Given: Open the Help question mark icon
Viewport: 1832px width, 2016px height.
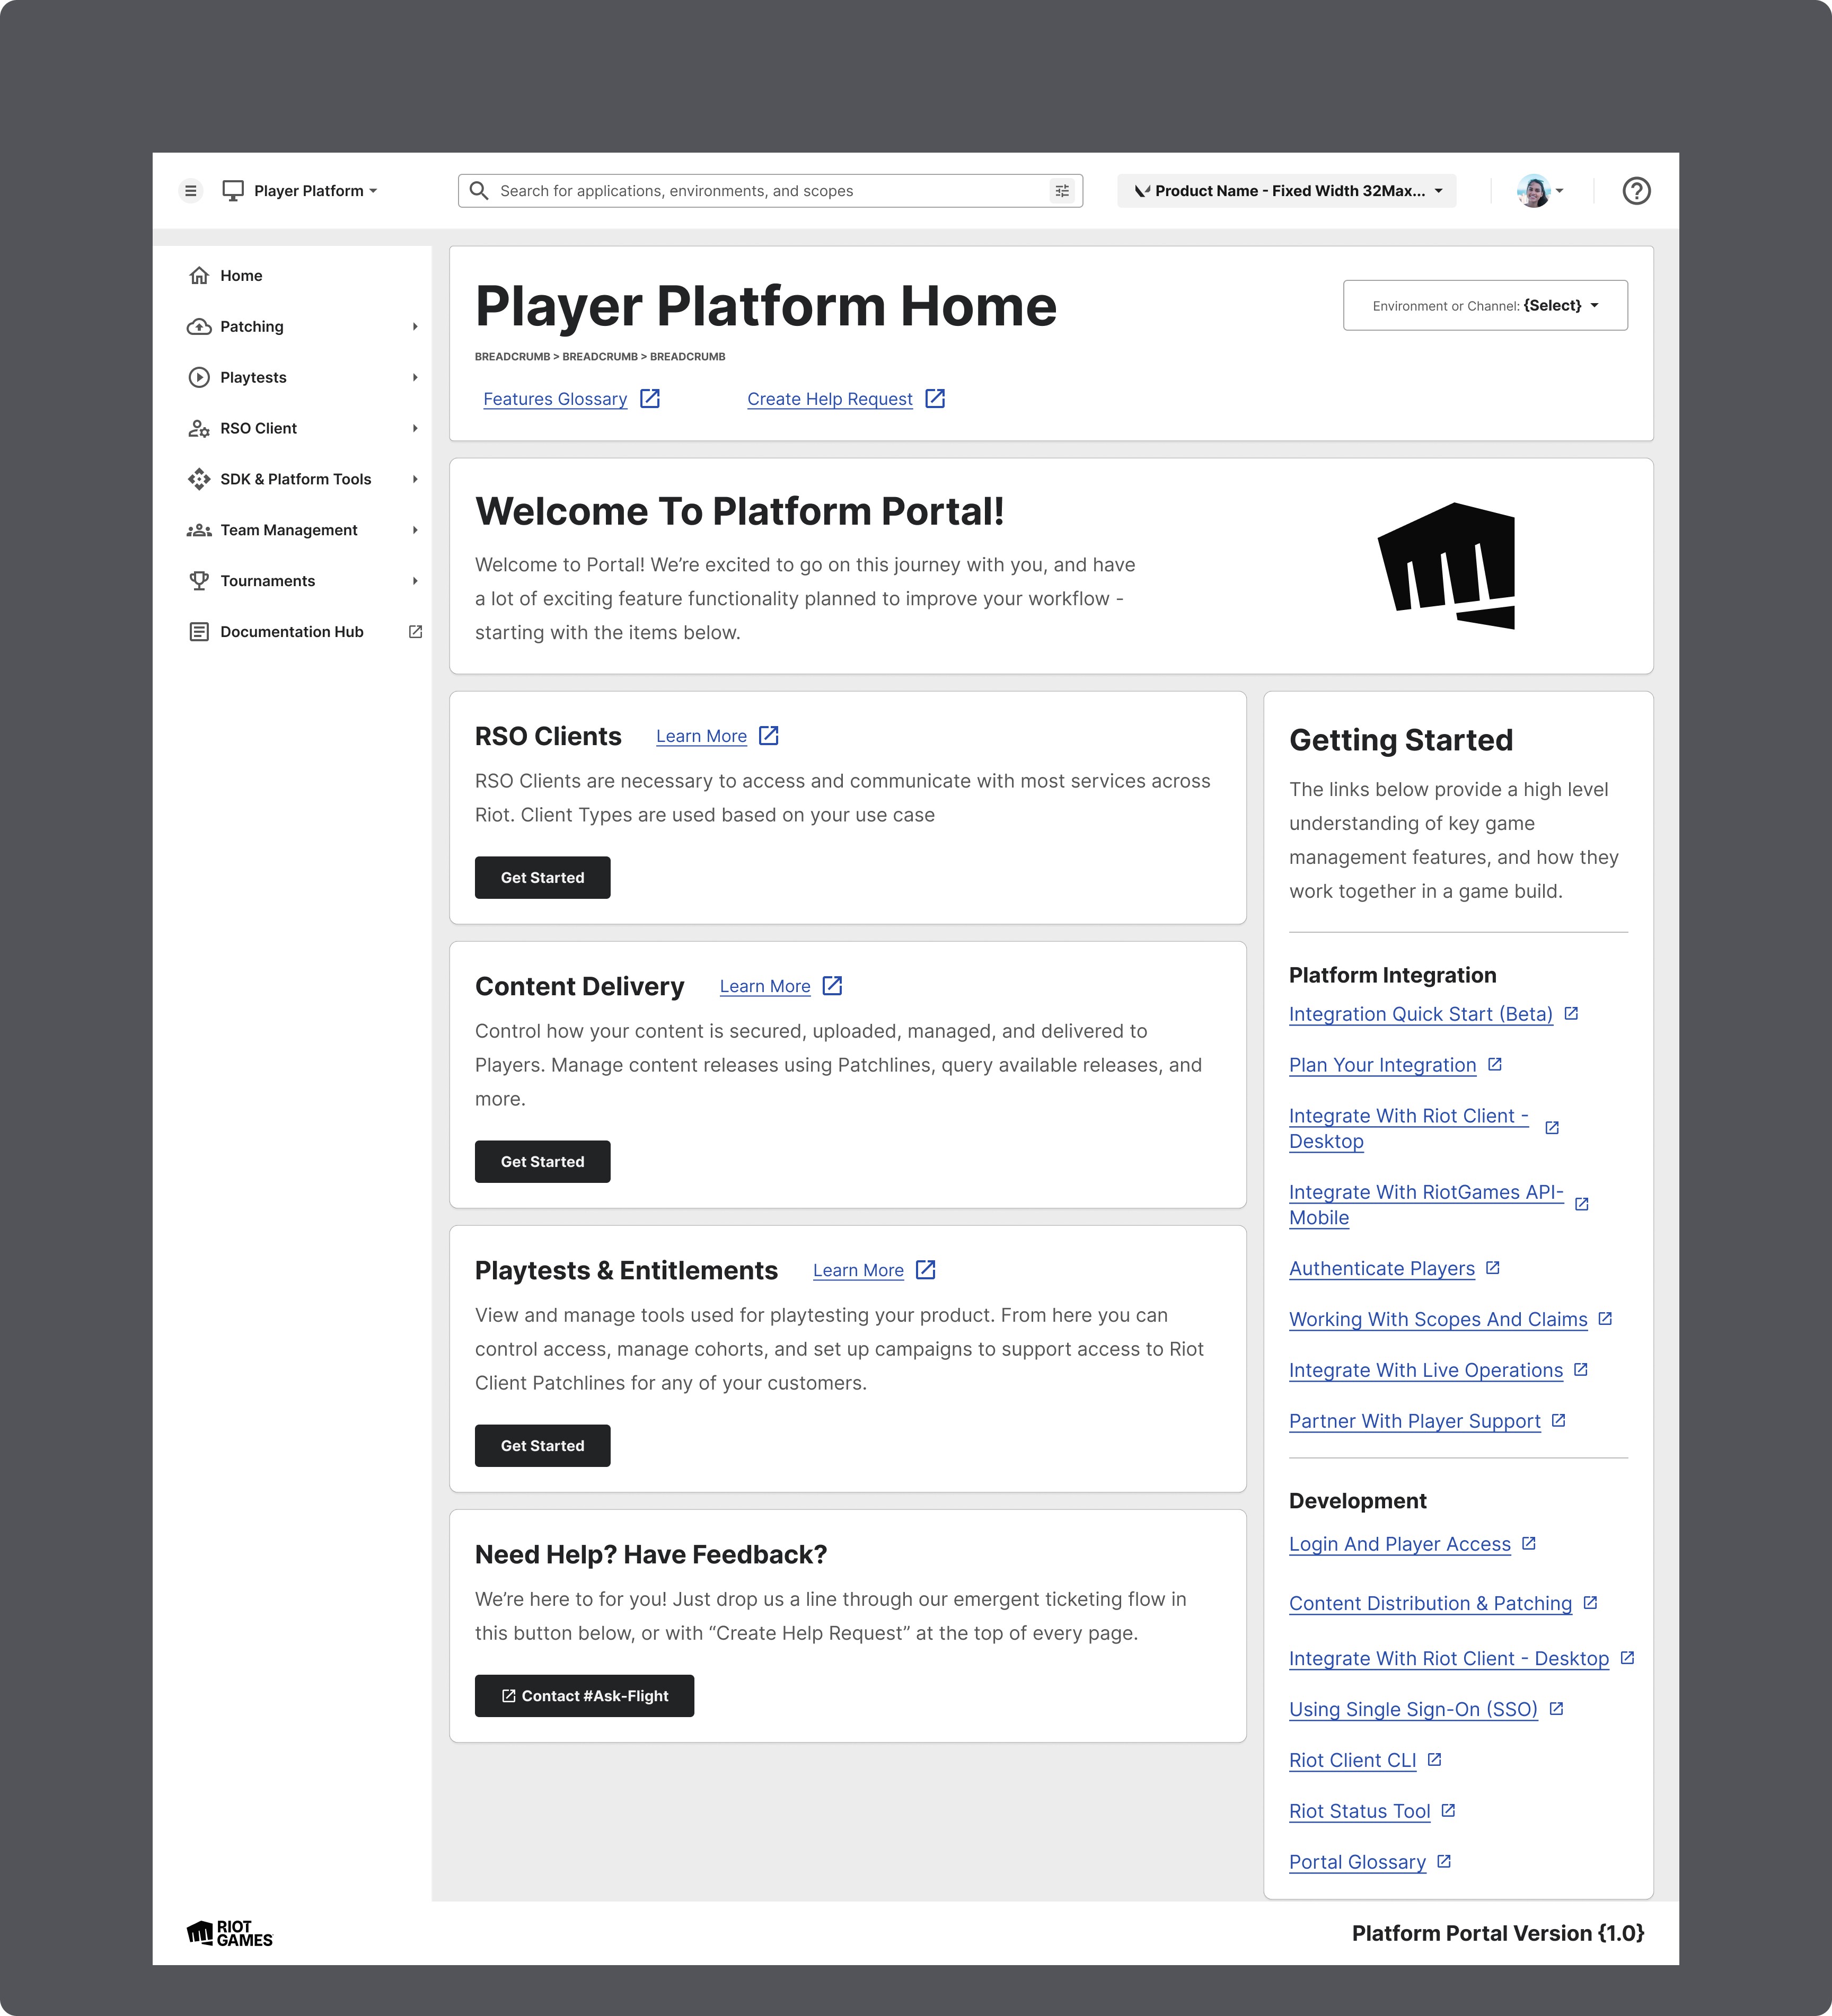Looking at the screenshot, I should [1637, 190].
